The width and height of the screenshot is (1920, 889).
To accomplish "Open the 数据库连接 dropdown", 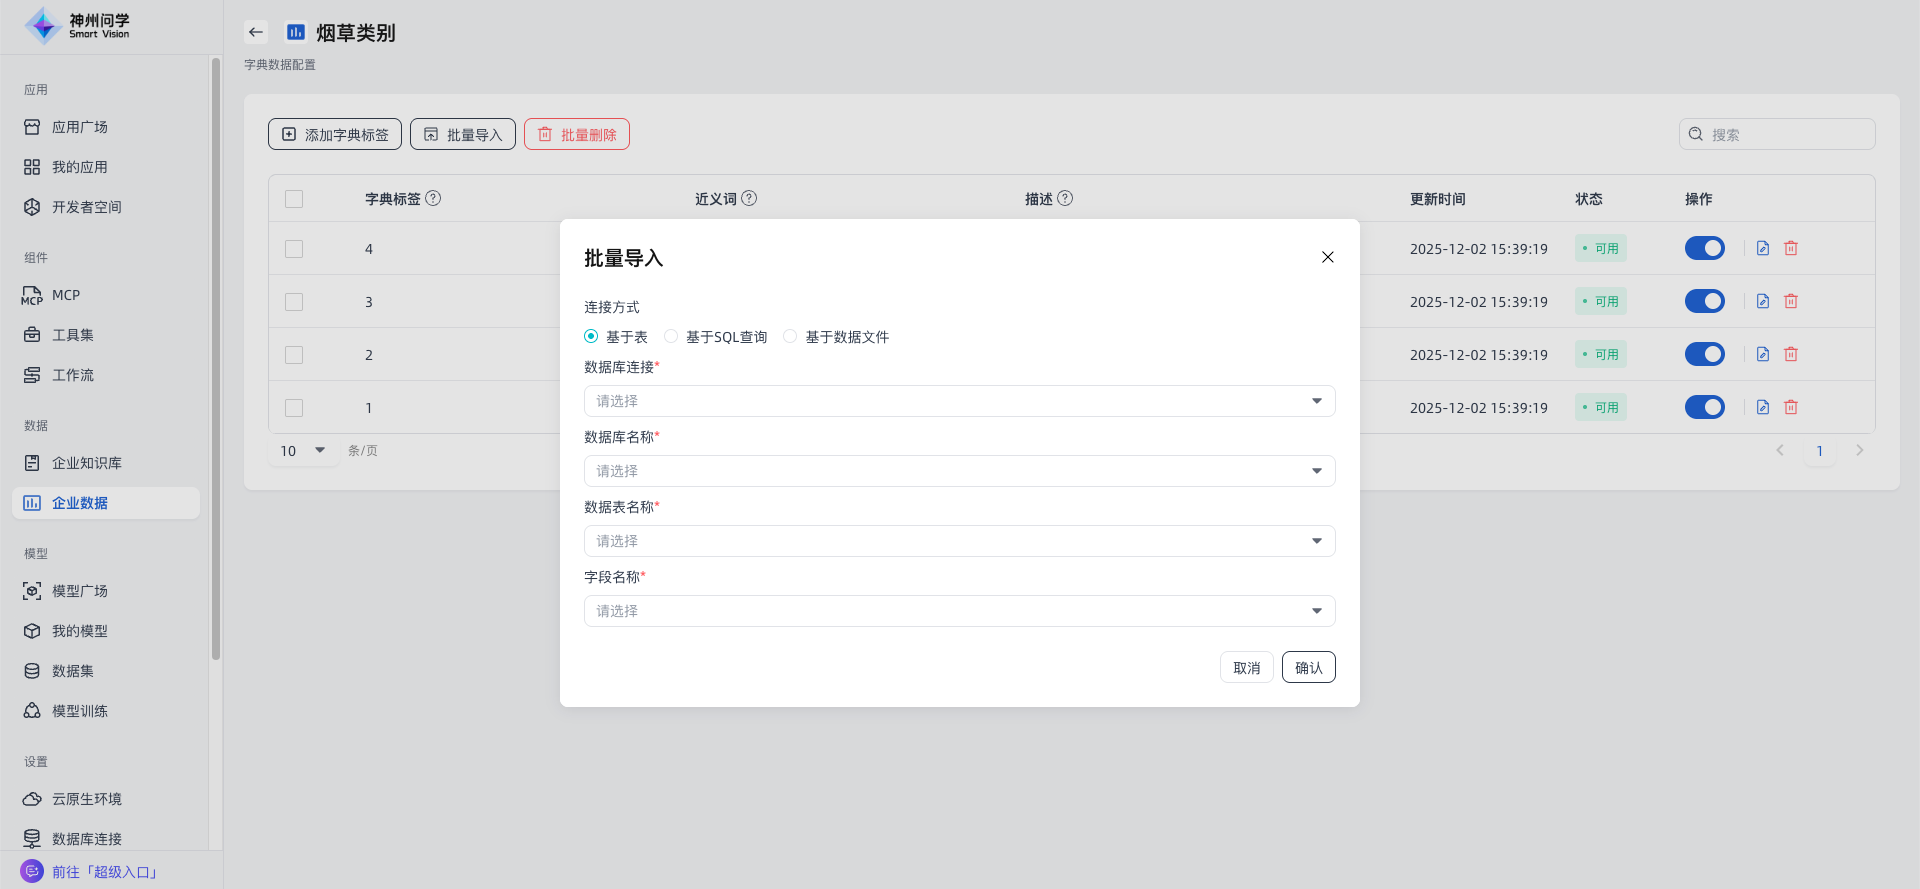I will click(959, 401).
